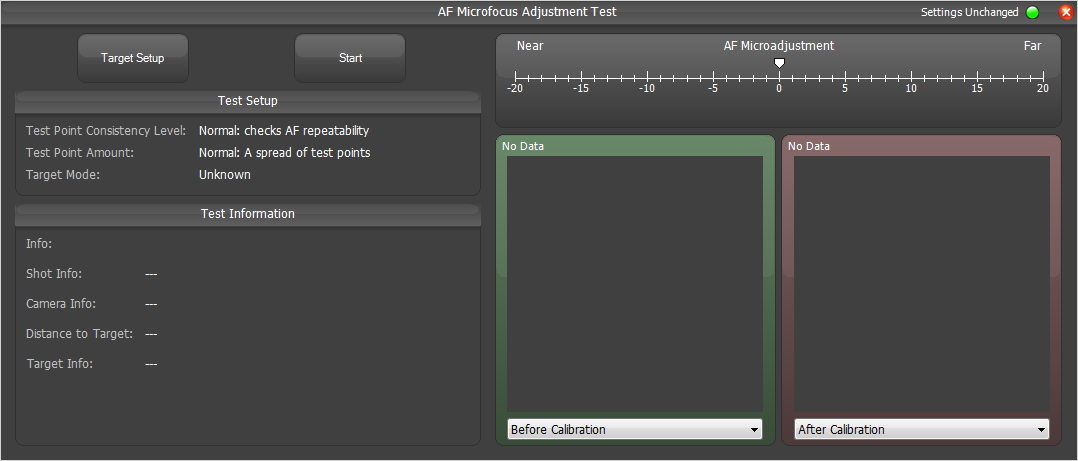This screenshot has width=1078, height=461.
Task: Select the -20 Near end of the scale
Action: (515, 76)
